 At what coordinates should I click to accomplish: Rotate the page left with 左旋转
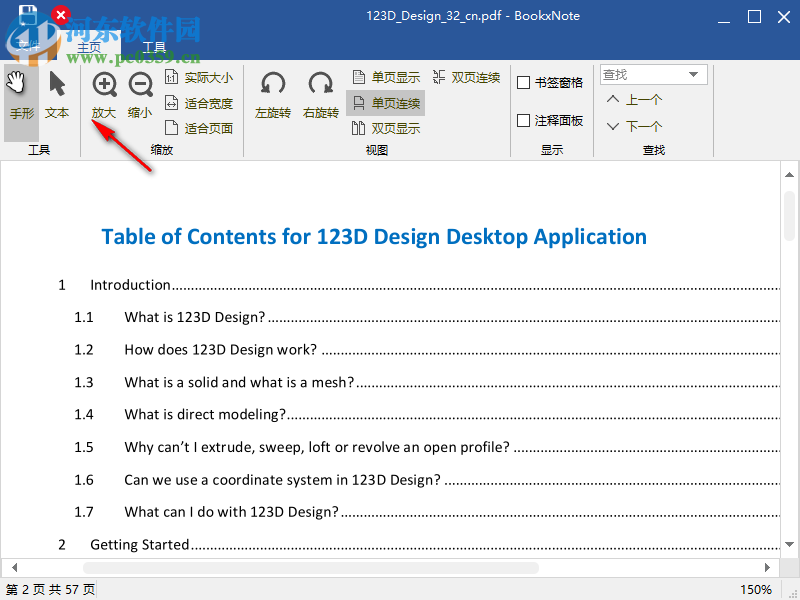pyautogui.click(x=272, y=95)
